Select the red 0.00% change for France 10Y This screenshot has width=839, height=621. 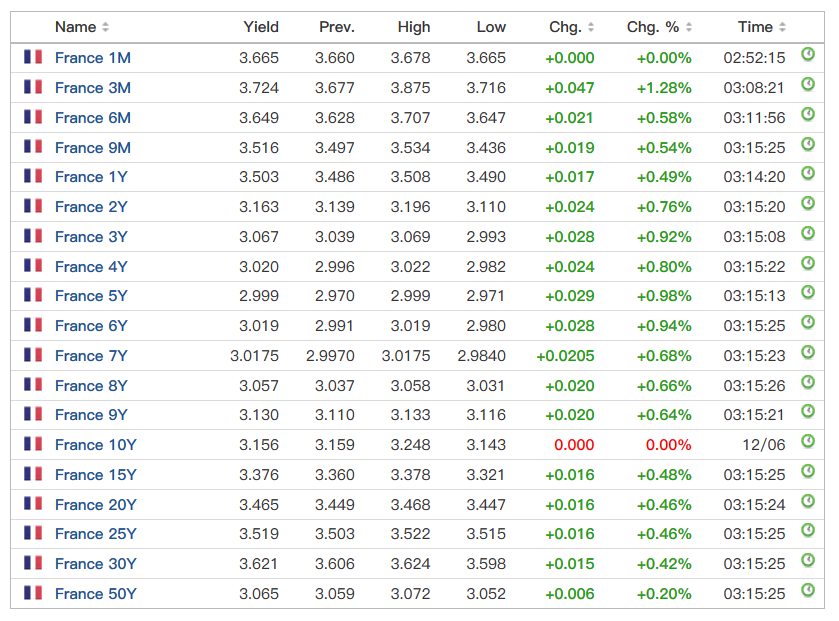pyautogui.click(x=668, y=445)
